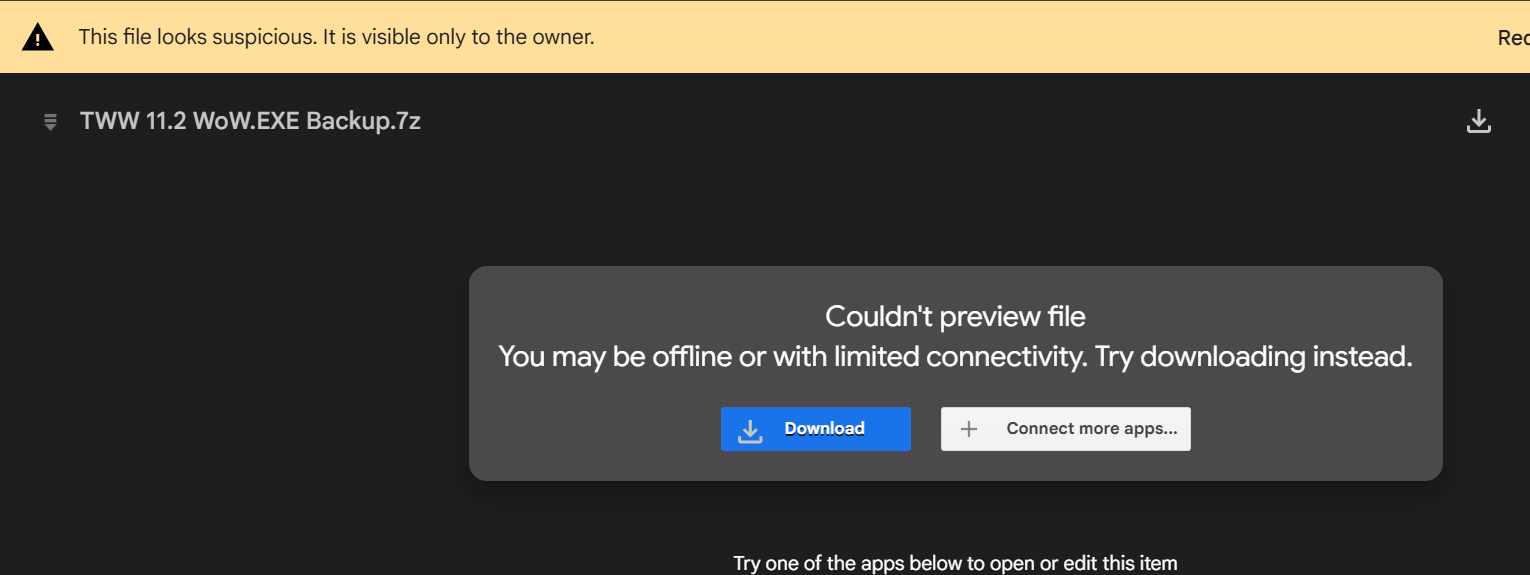The height and width of the screenshot is (575, 1530).
Task: Click the black warning triangle icon
Action: coord(37,38)
